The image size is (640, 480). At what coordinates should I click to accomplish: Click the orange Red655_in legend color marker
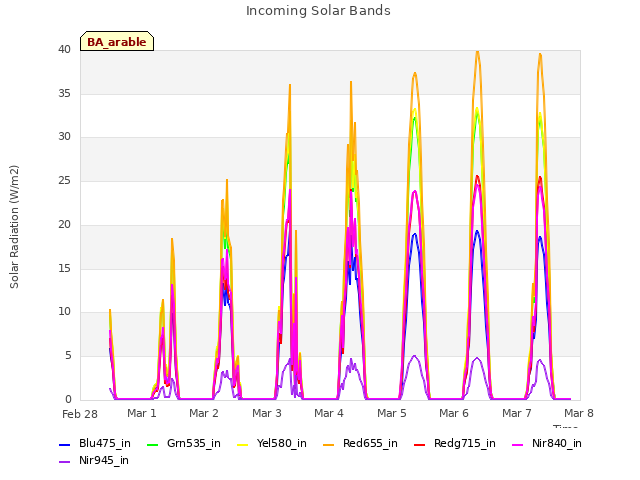[x=328, y=444]
